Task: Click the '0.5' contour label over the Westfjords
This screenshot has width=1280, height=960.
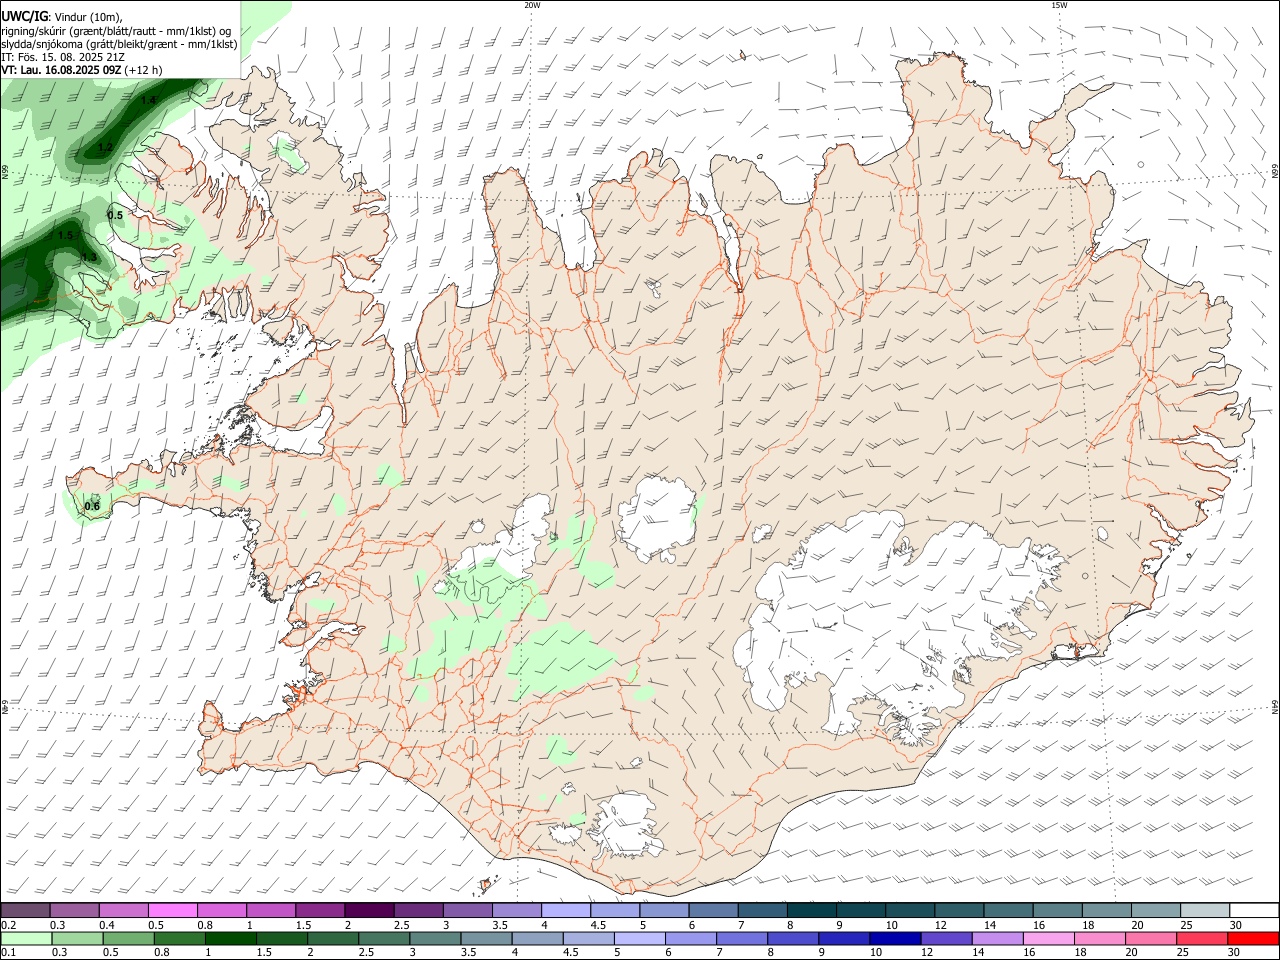Action: (115, 215)
